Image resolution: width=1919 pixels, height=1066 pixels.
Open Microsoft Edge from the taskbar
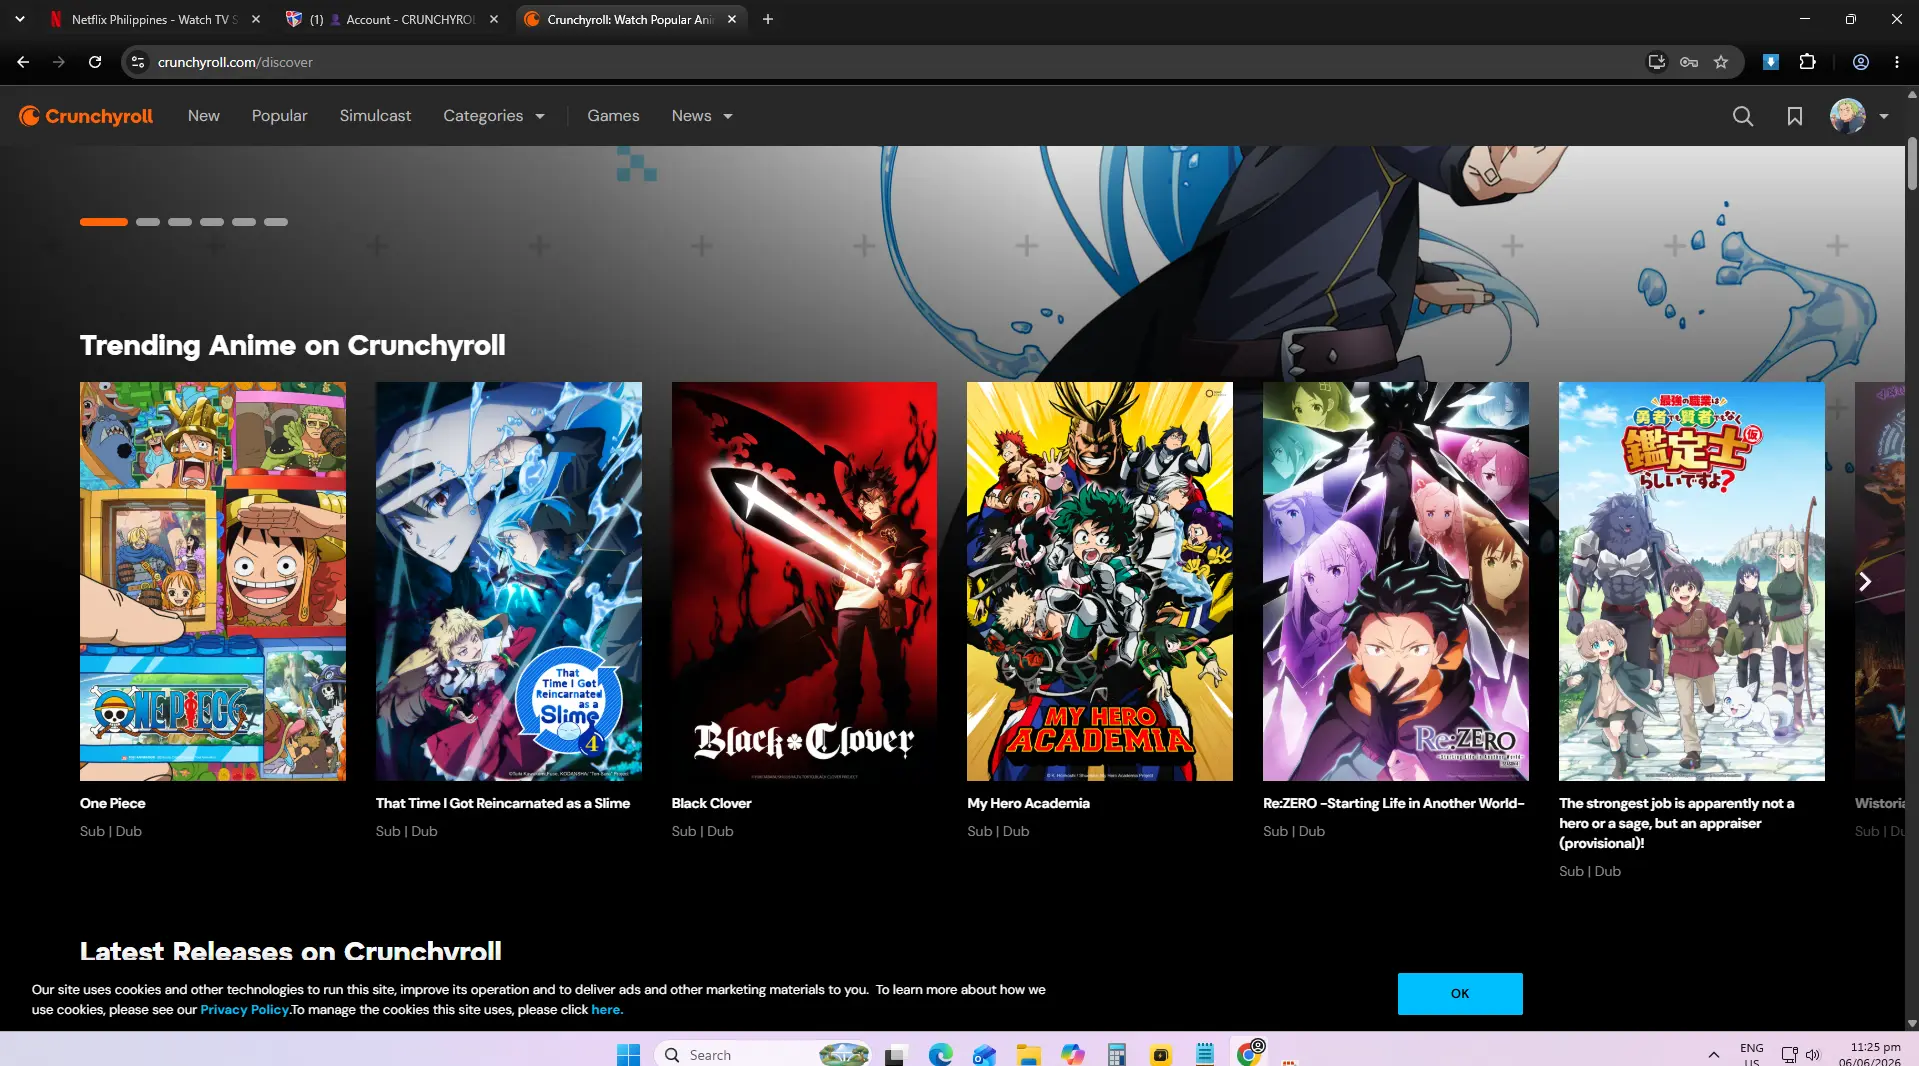pos(940,1054)
